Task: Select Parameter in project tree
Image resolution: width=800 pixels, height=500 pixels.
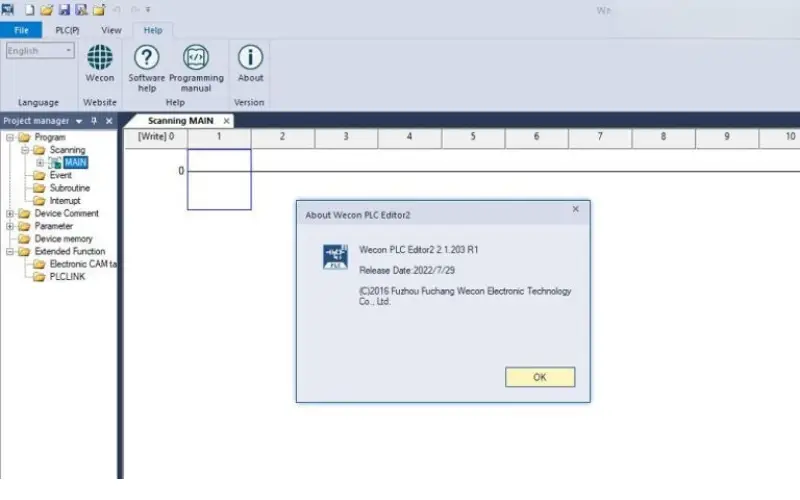Action: [x=54, y=226]
